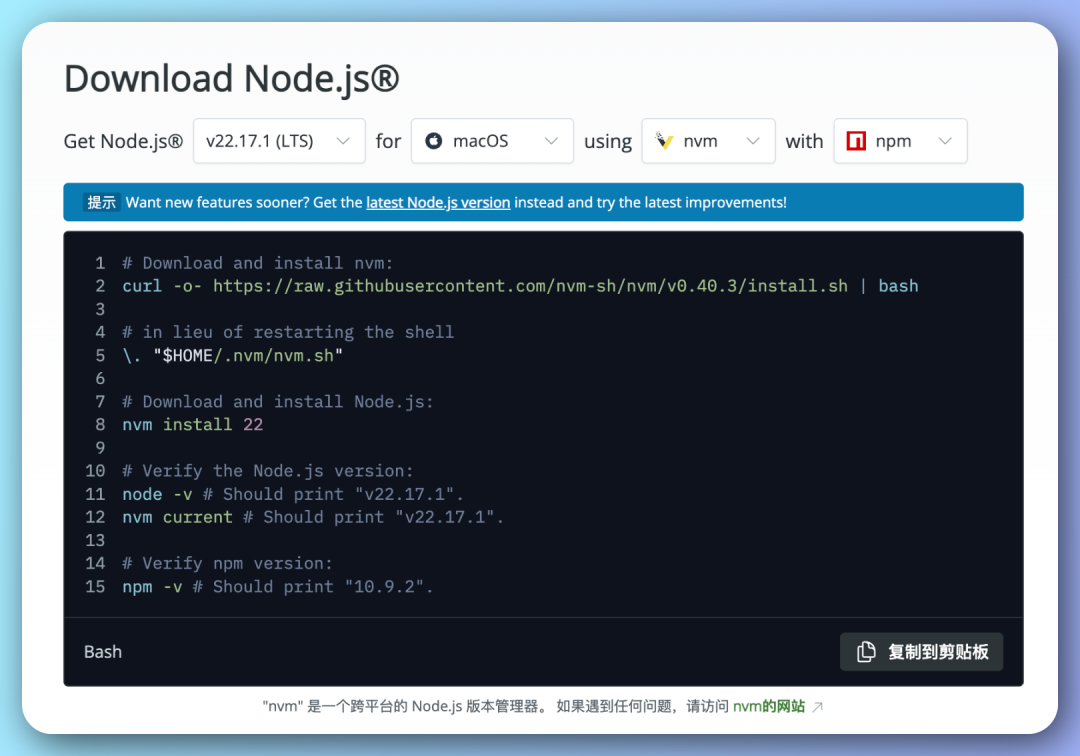1080x756 pixels.
Task: Click the nvm logo icon
Action: (664, 141)
